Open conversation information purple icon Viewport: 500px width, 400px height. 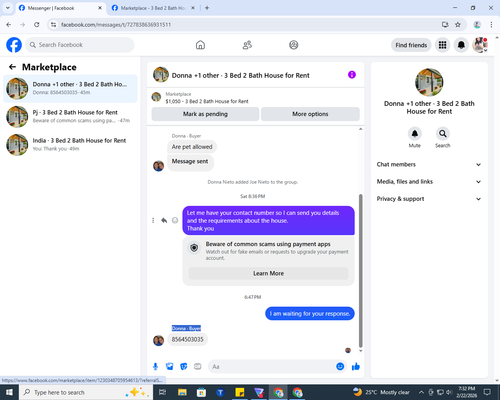point(352,75)
